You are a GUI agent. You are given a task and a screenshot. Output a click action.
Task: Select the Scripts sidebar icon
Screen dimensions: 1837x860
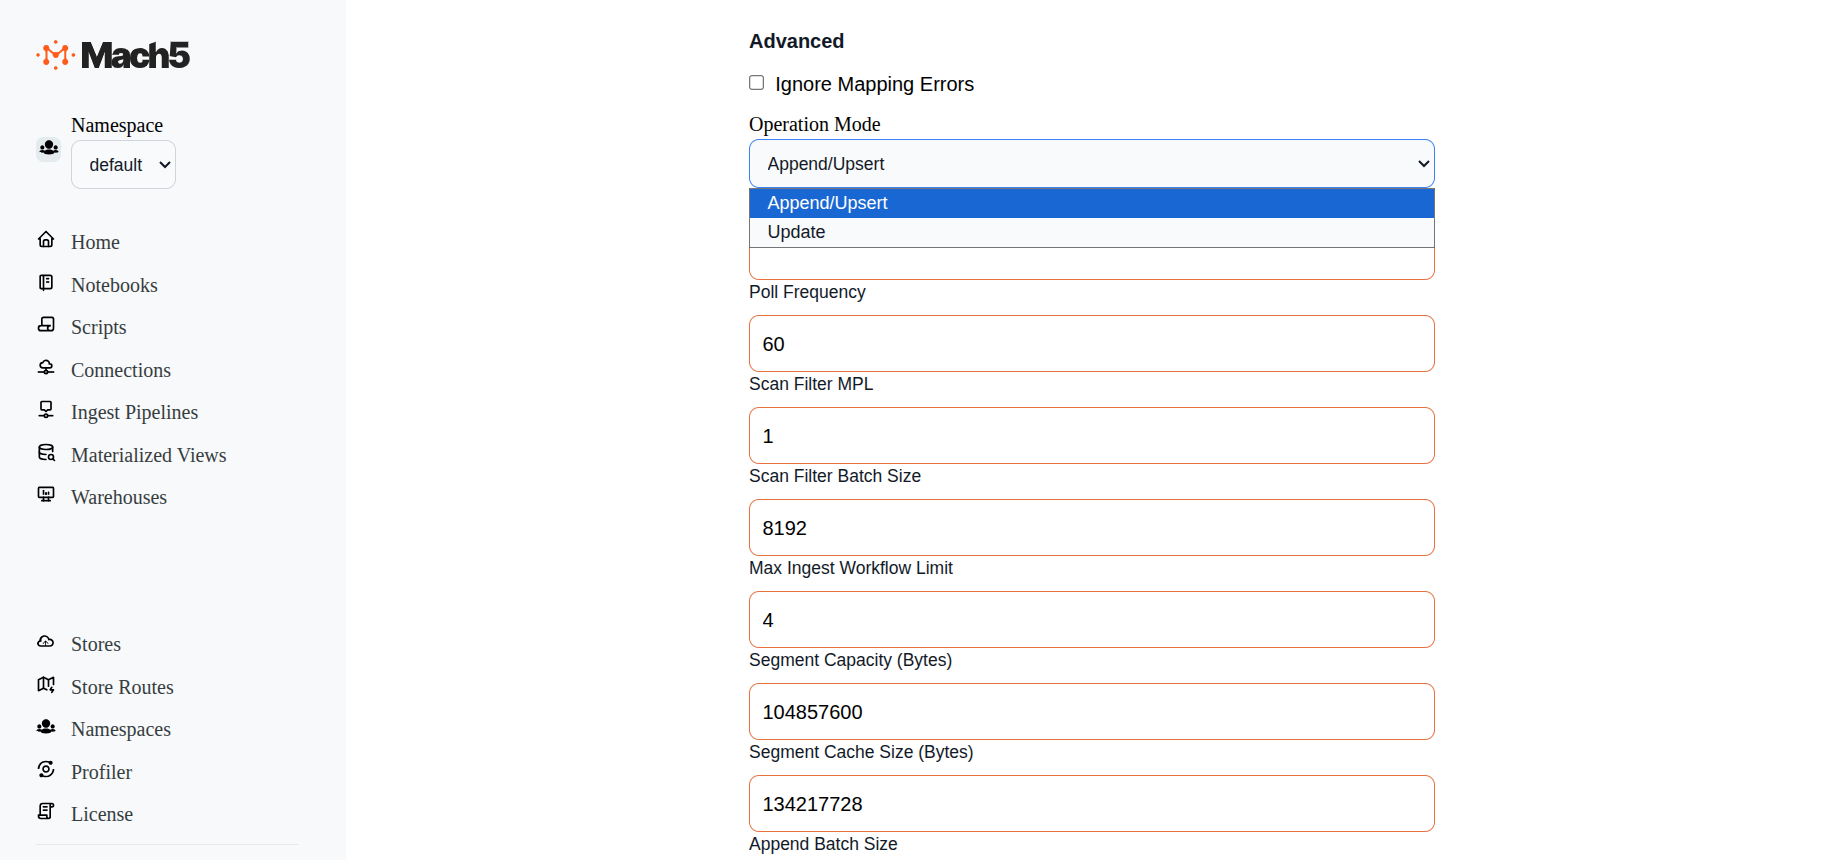pos(46,325)
